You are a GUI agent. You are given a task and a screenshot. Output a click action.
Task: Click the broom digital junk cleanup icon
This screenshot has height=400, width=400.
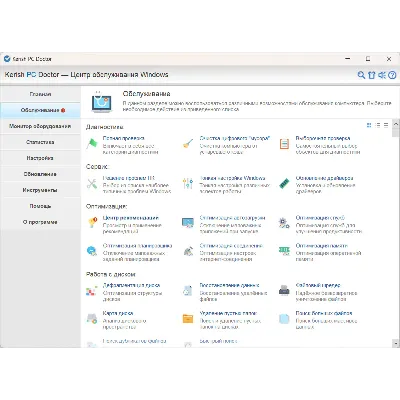pyautogui.click(x=188, y=144)
